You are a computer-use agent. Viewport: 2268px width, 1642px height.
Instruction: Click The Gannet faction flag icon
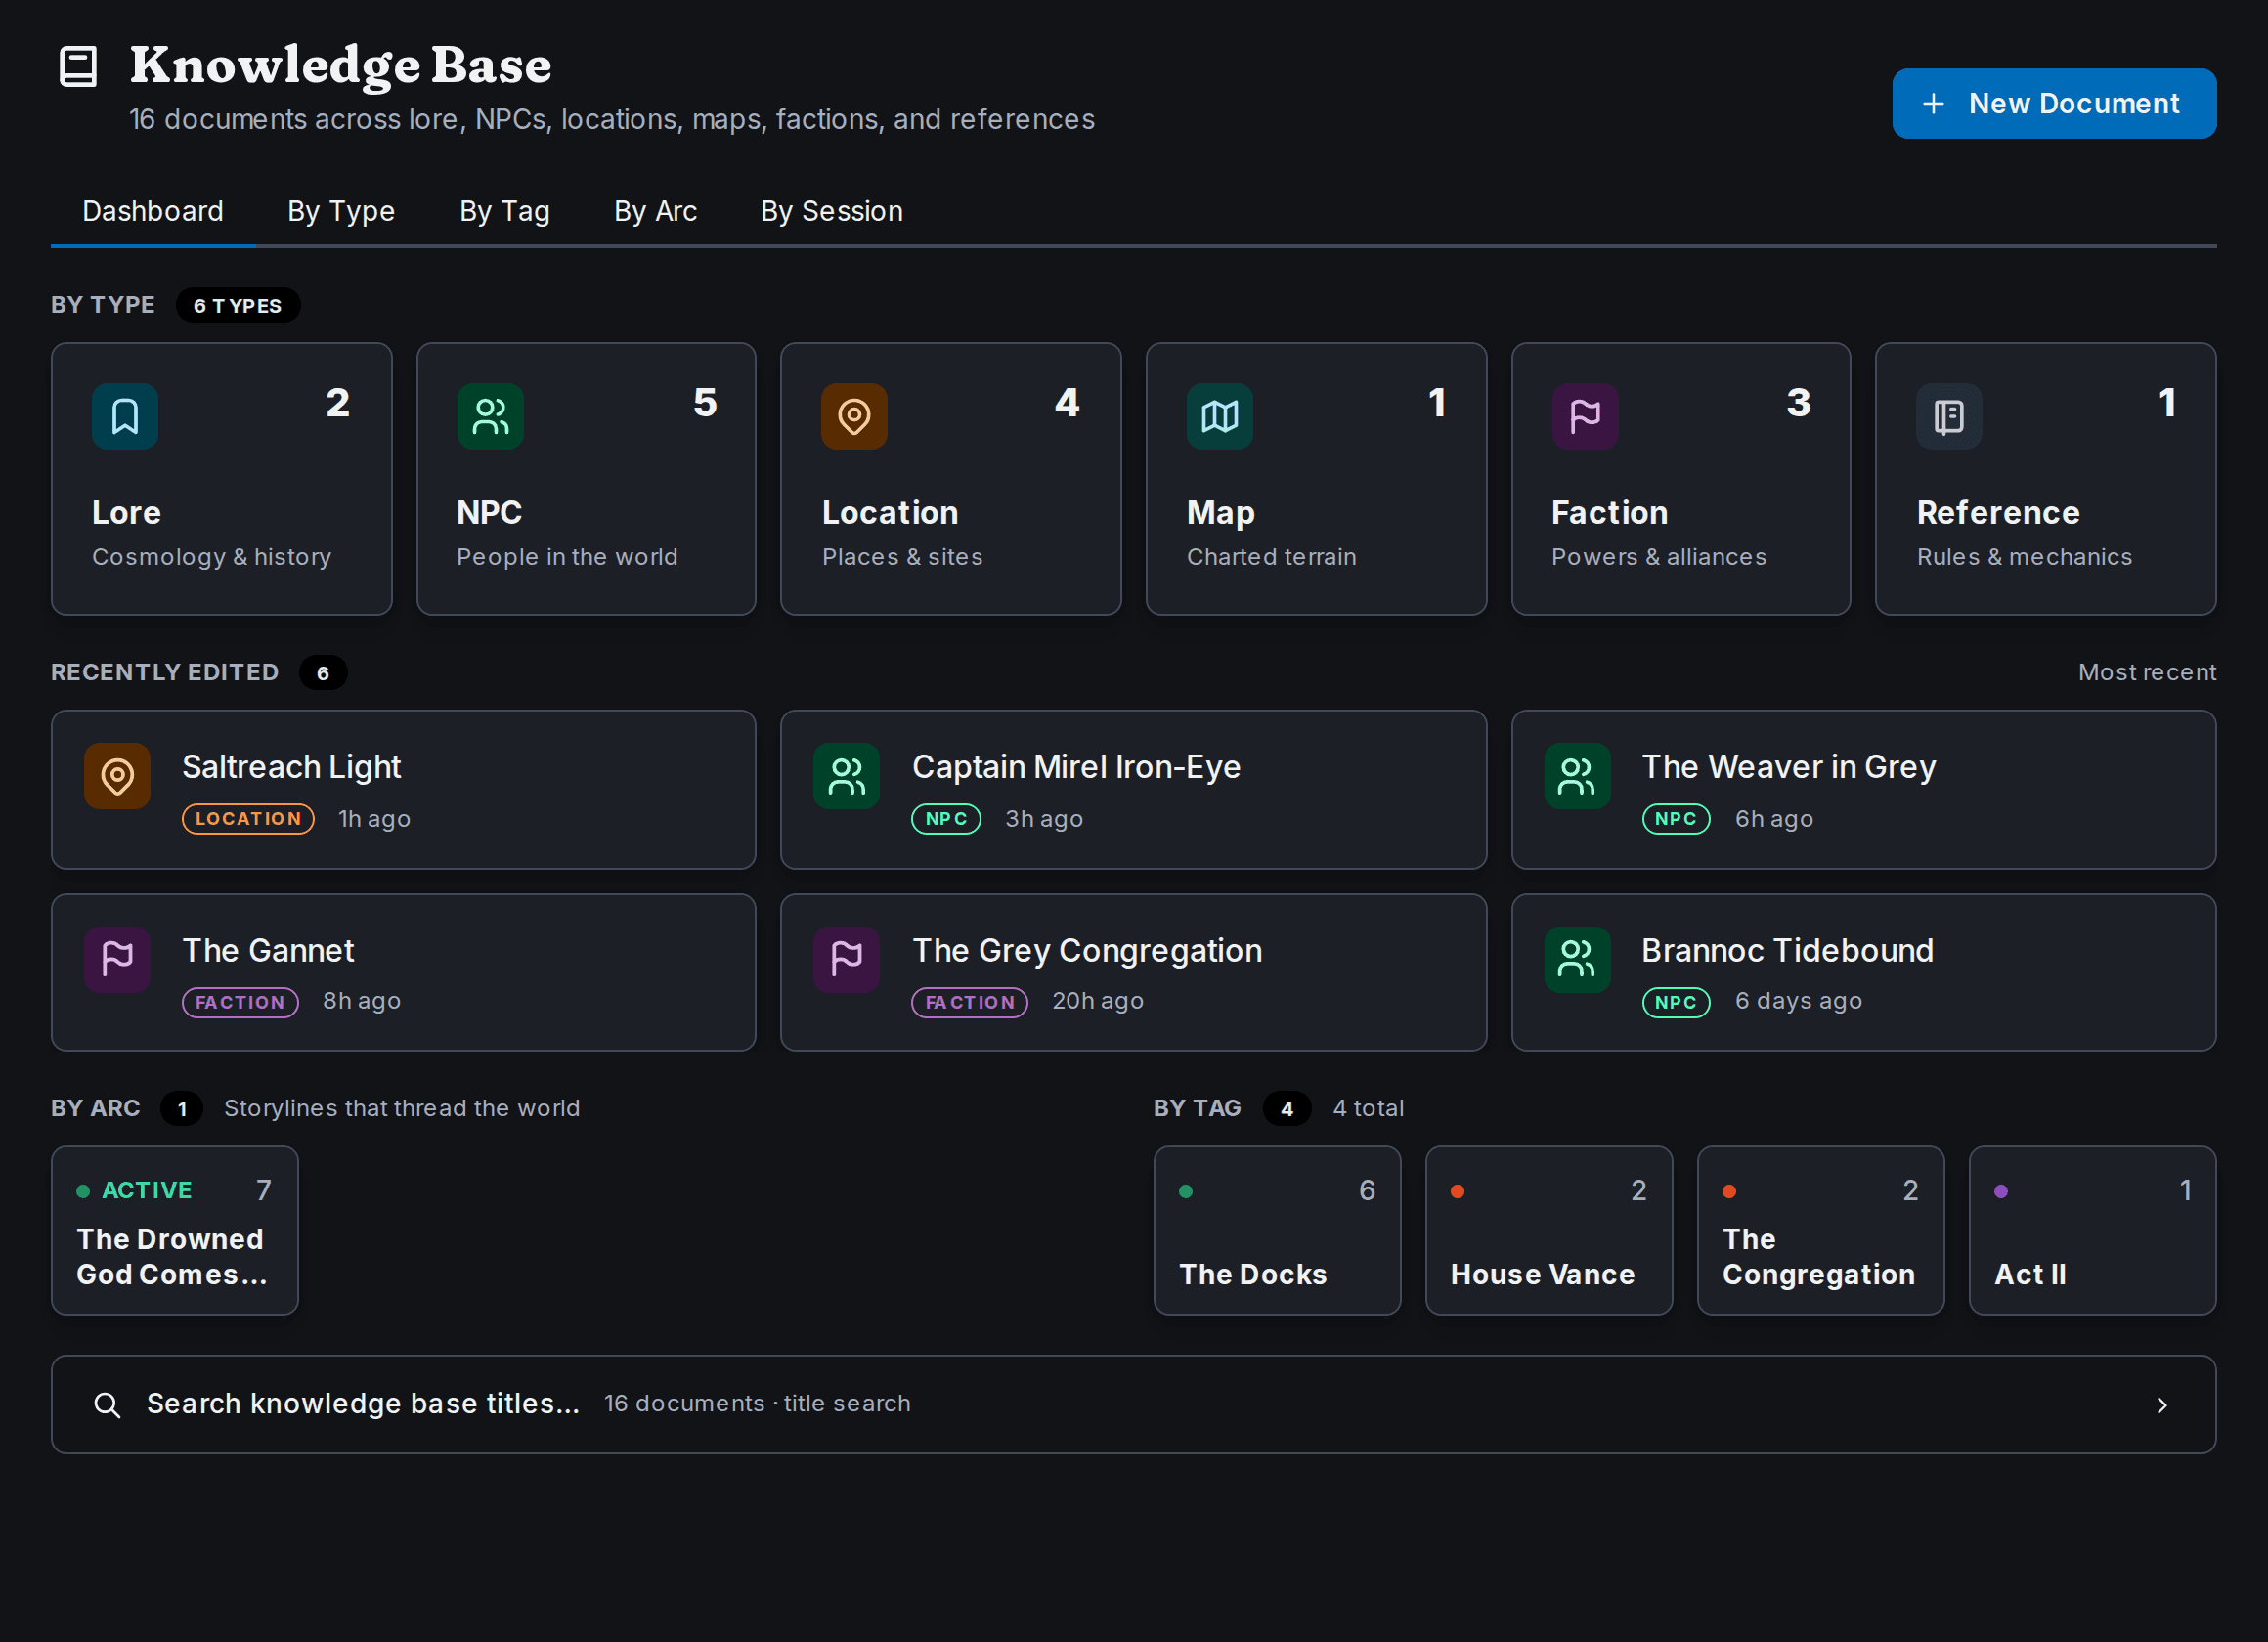pyautogui.click(x=117, y=959)
